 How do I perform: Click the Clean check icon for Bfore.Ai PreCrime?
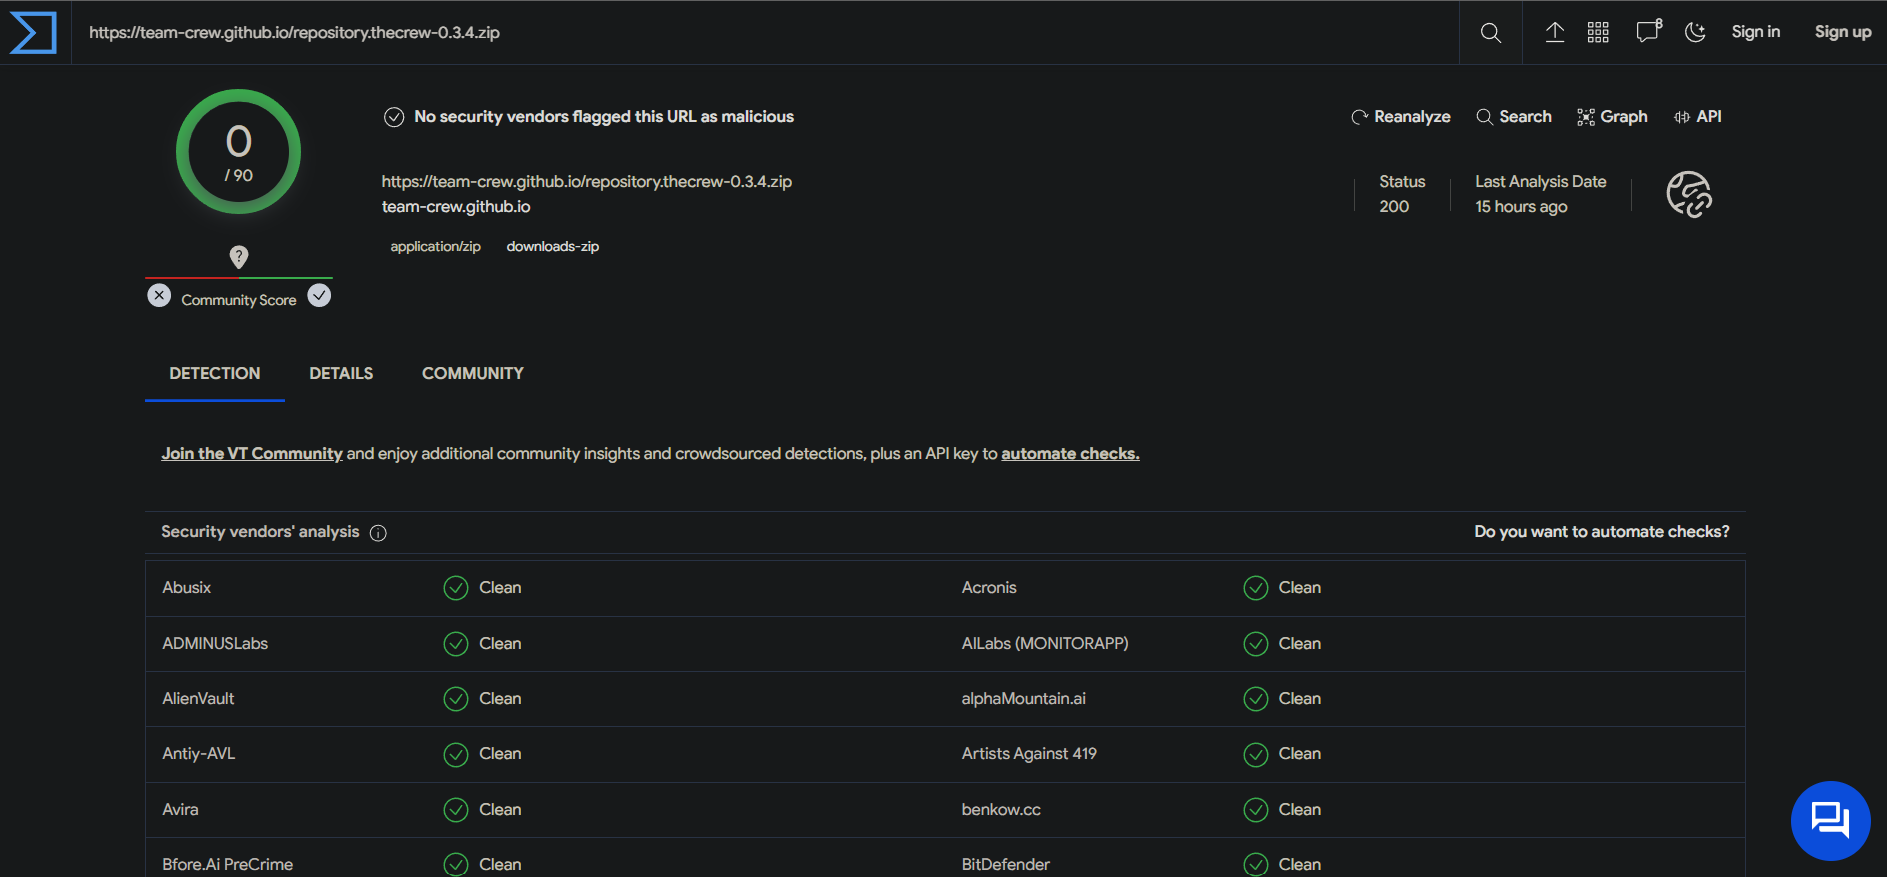tap(456, 865)
